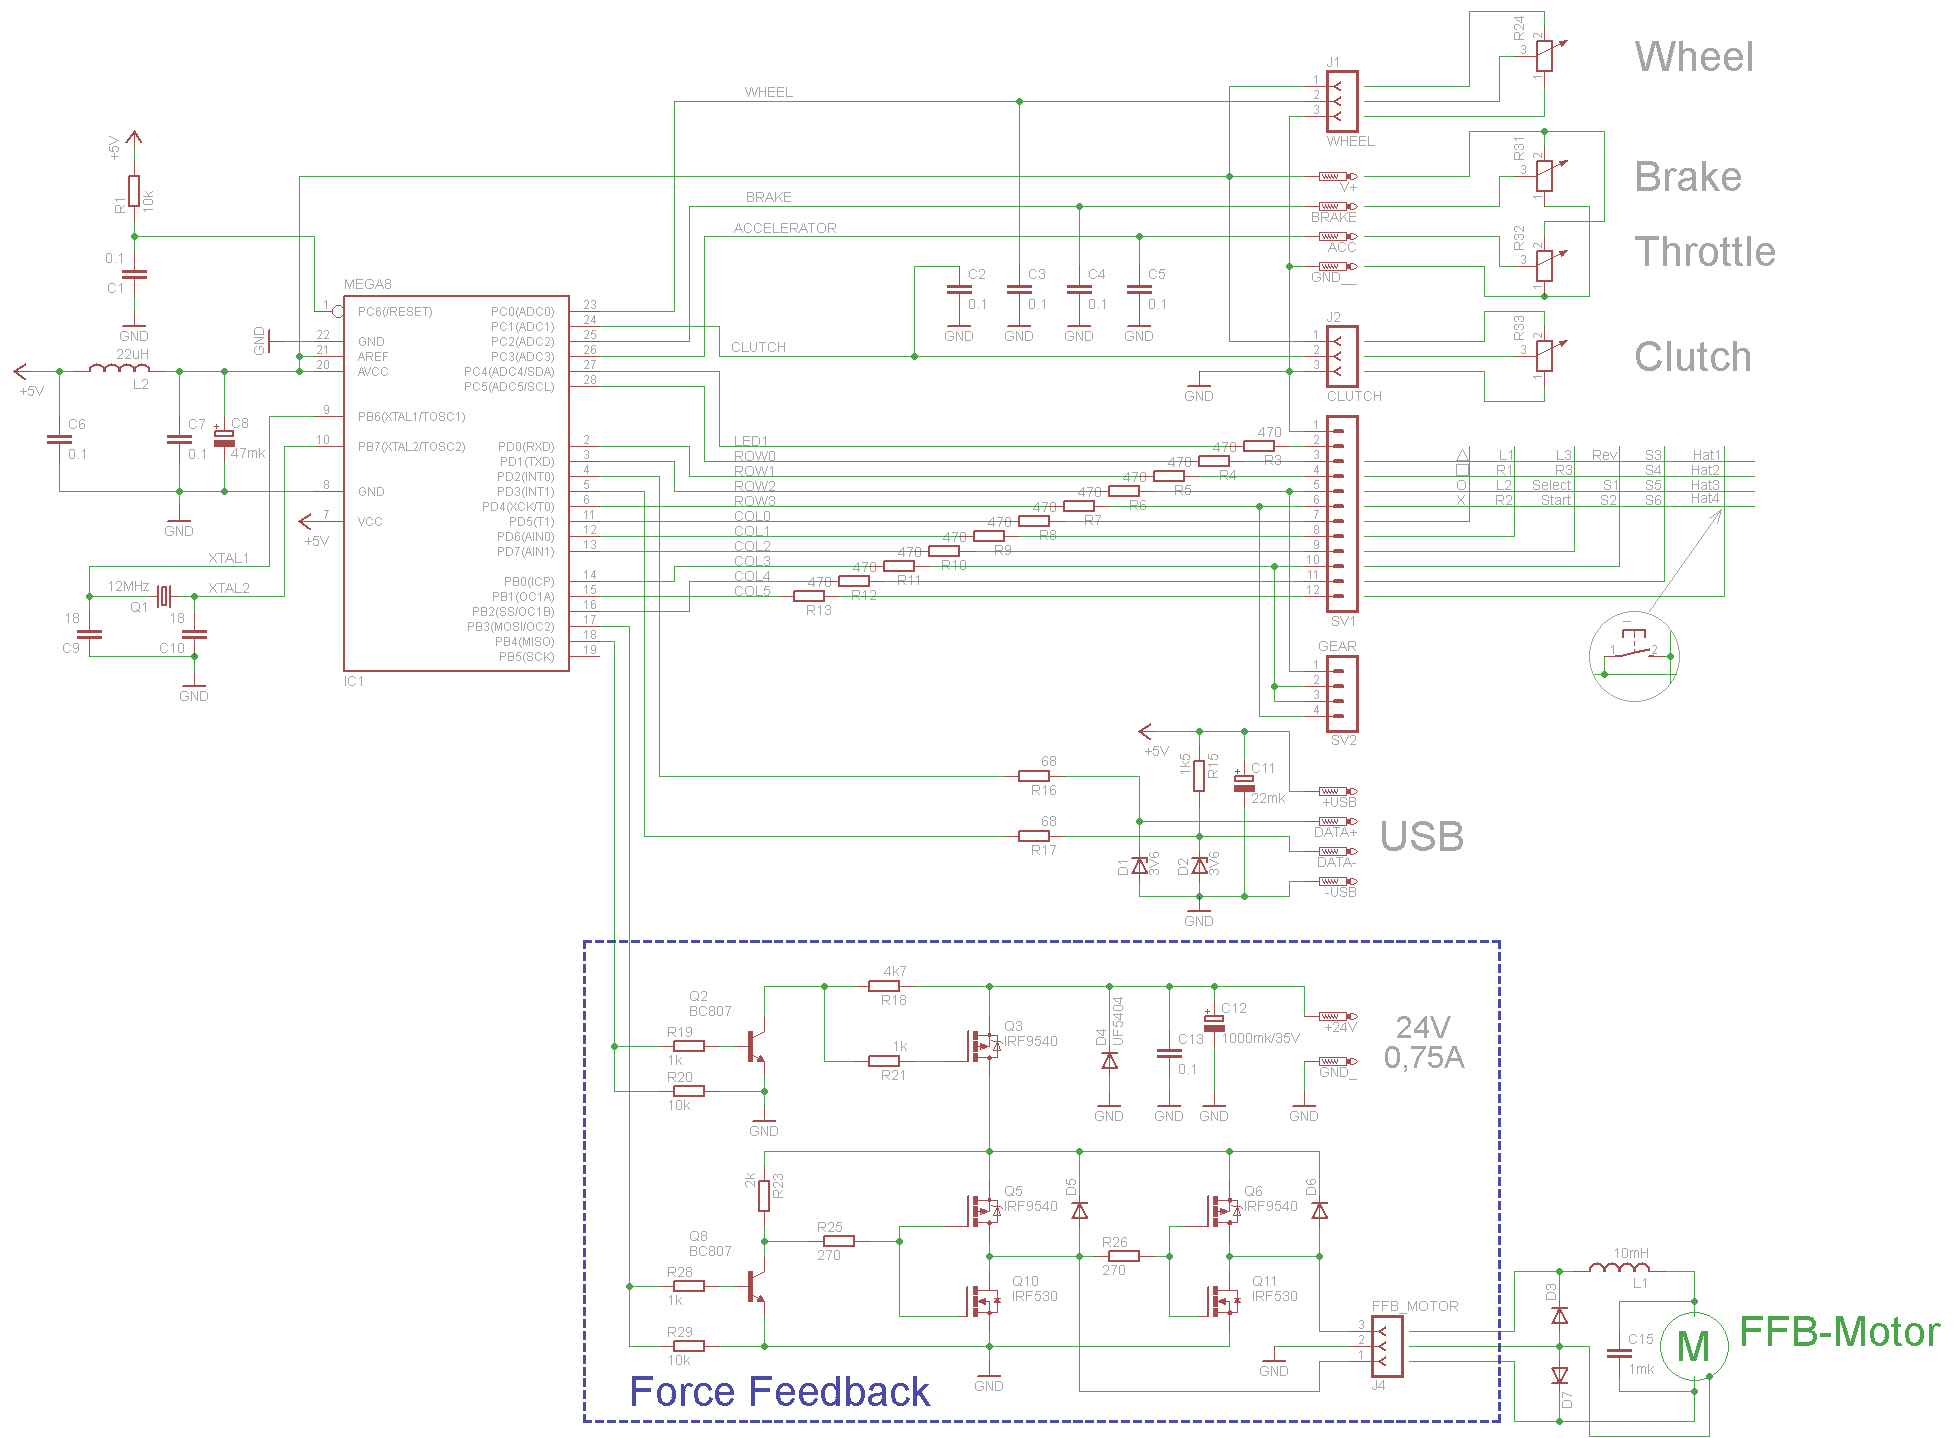Click the Q10 IRF530 MOSFET symbol
This screenshot has width=1956, height=1438.
[984, 1301]
